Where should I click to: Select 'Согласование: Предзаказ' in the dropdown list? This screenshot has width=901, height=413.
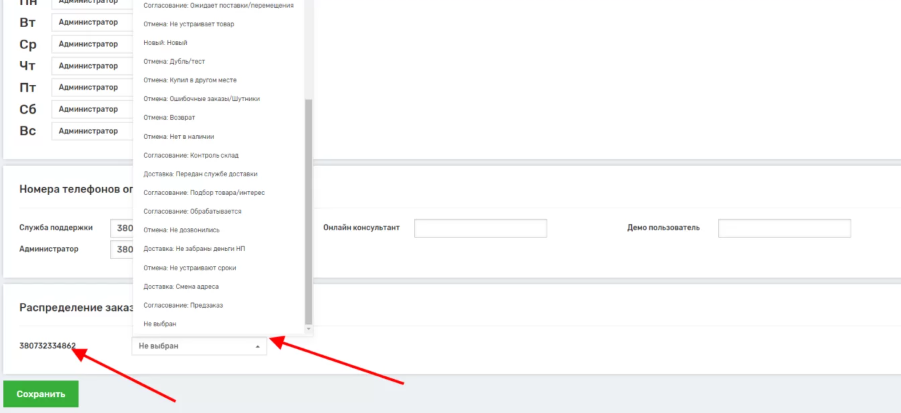[186, 305]
